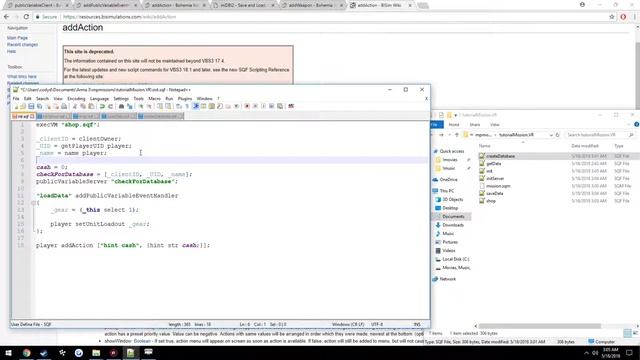Click the Undo arrow in Notepad++ toolbar

102,106
